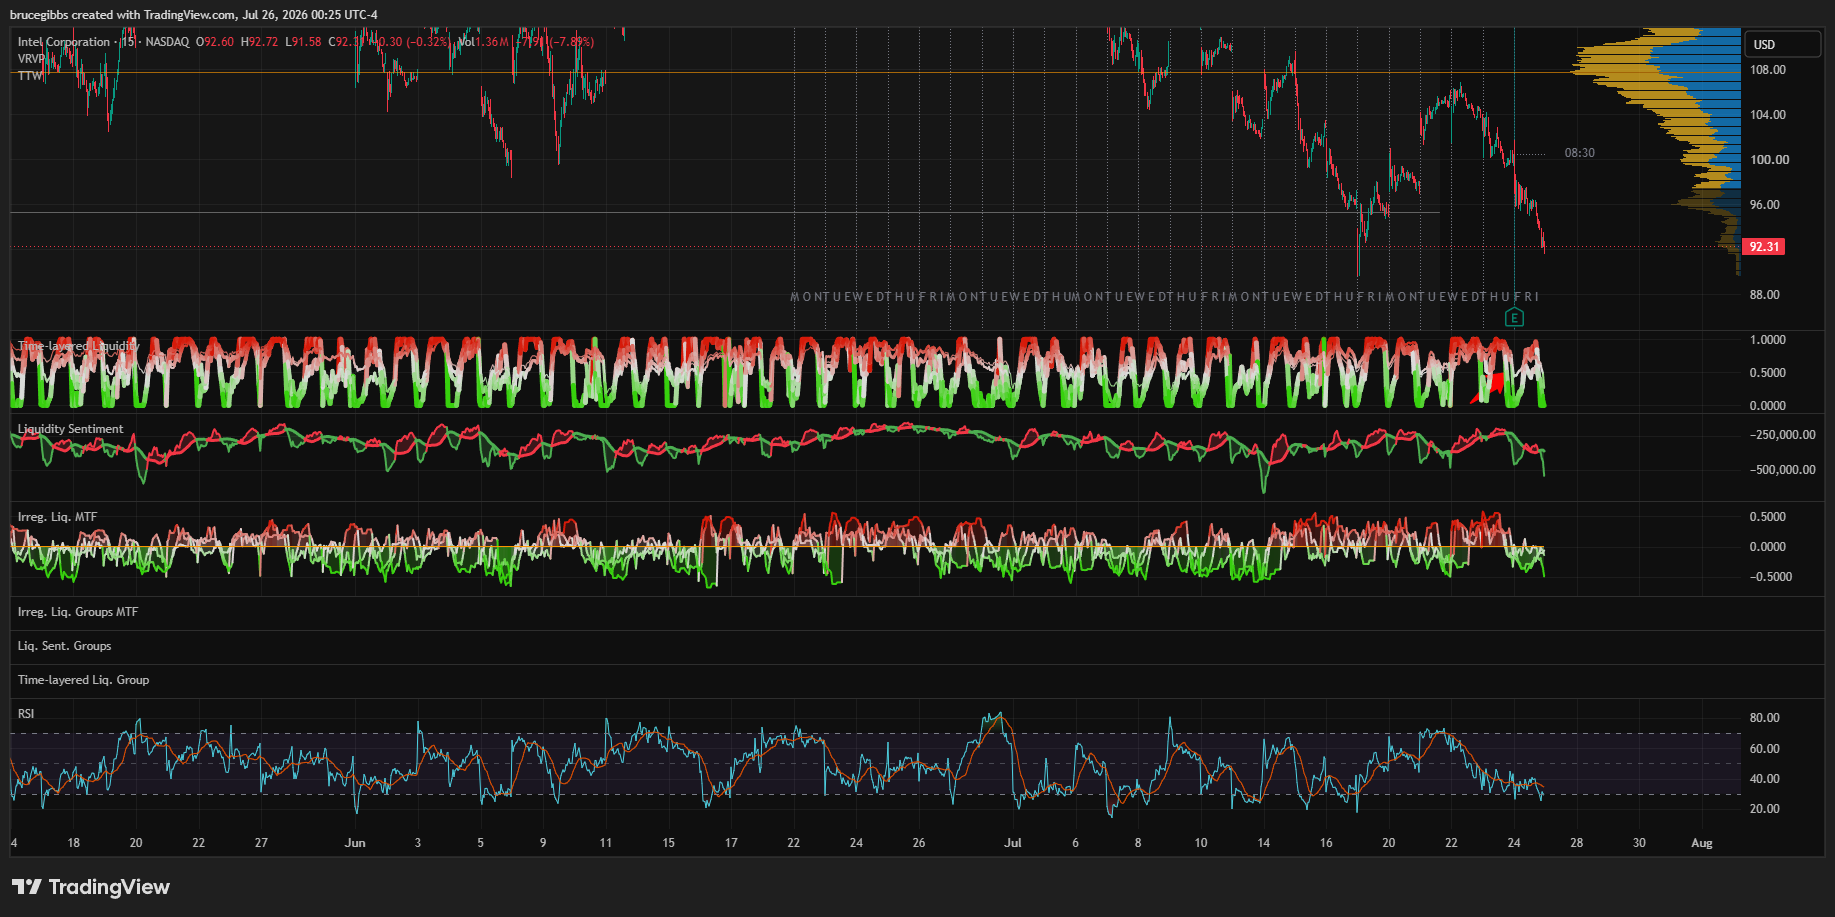Screen dimensions: 1835x917
Task: Click the 15 date label on the time axis
Action: click(668, 843)
